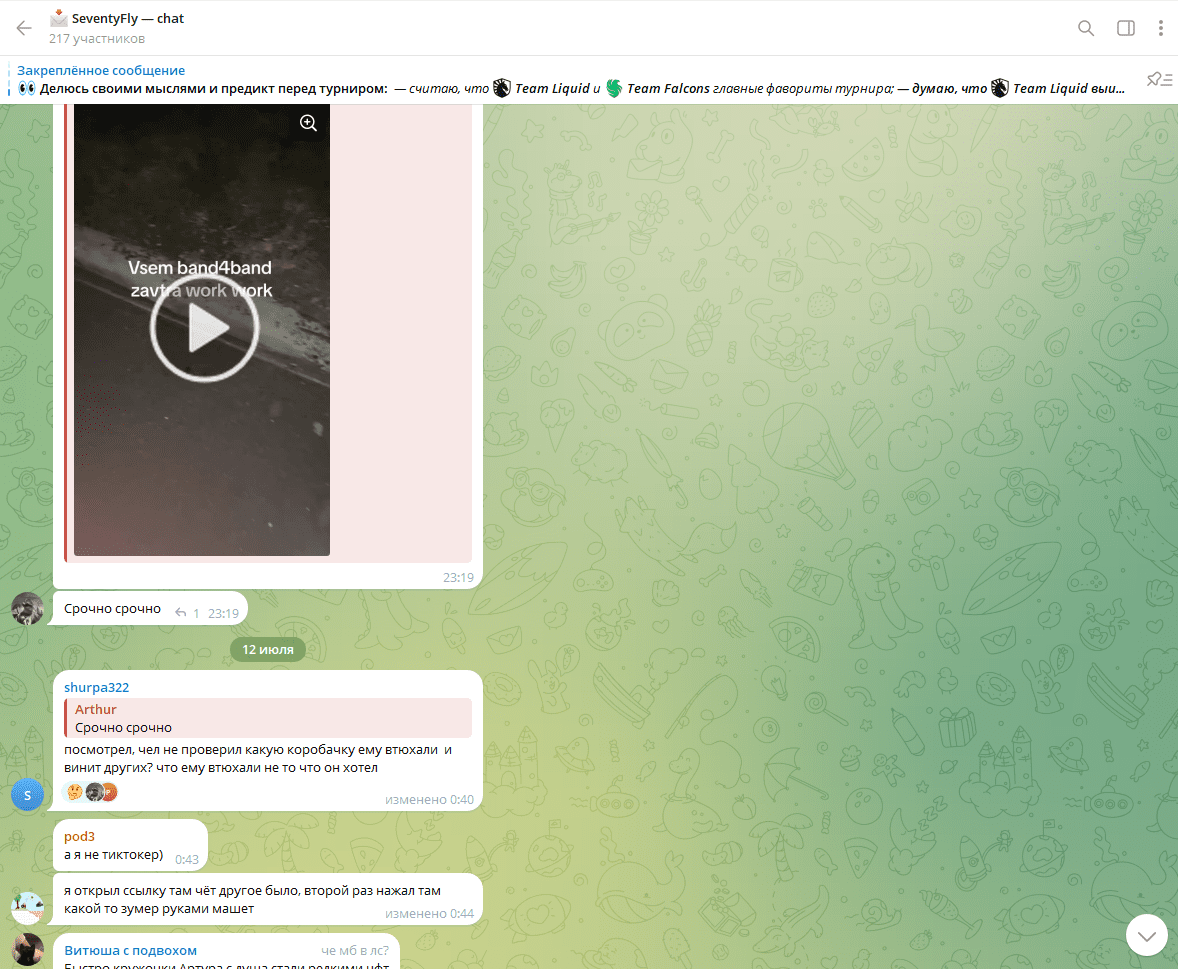Screen dimensions: 1178x969
Task: Open search in this chat
Action: click(x=1086, y=28)
